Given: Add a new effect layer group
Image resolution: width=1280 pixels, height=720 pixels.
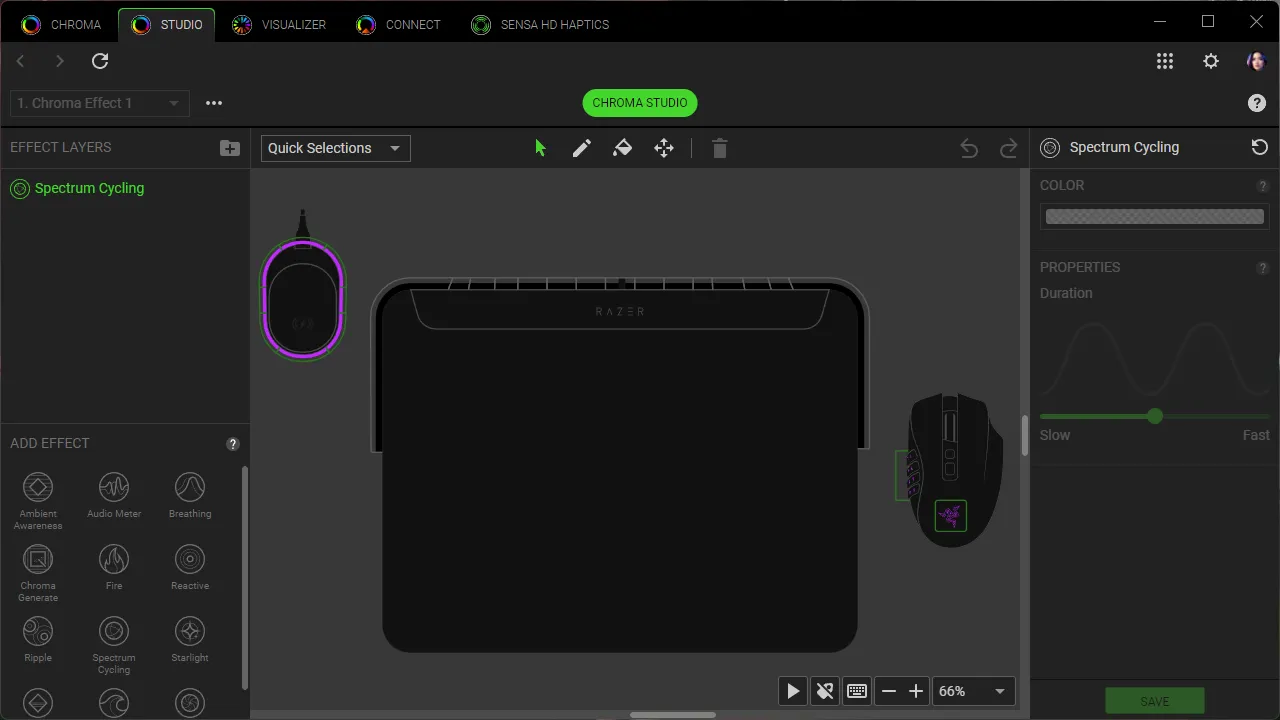Looking at the screenshot, I should click(230, 148).
